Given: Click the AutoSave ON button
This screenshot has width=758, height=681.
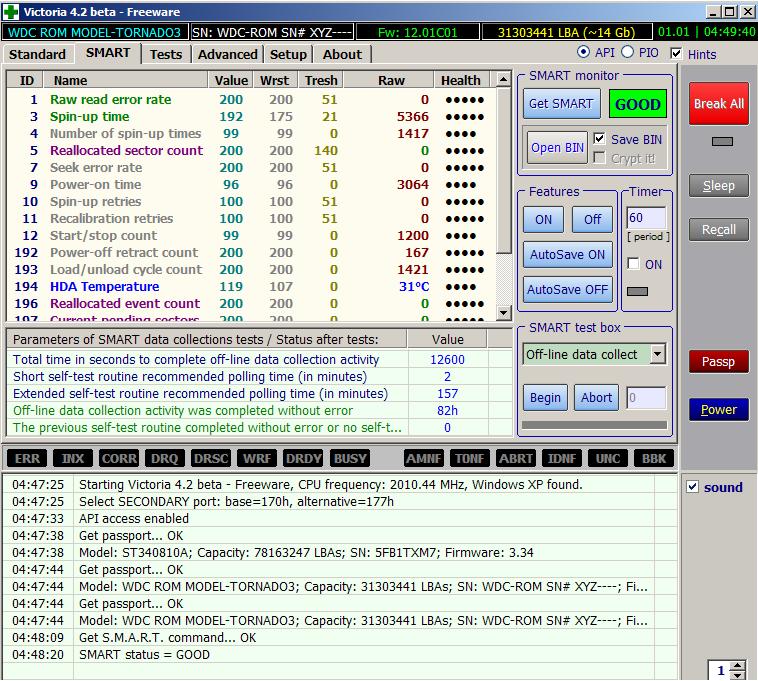Looking at the screenshot, I should (568, 254).
